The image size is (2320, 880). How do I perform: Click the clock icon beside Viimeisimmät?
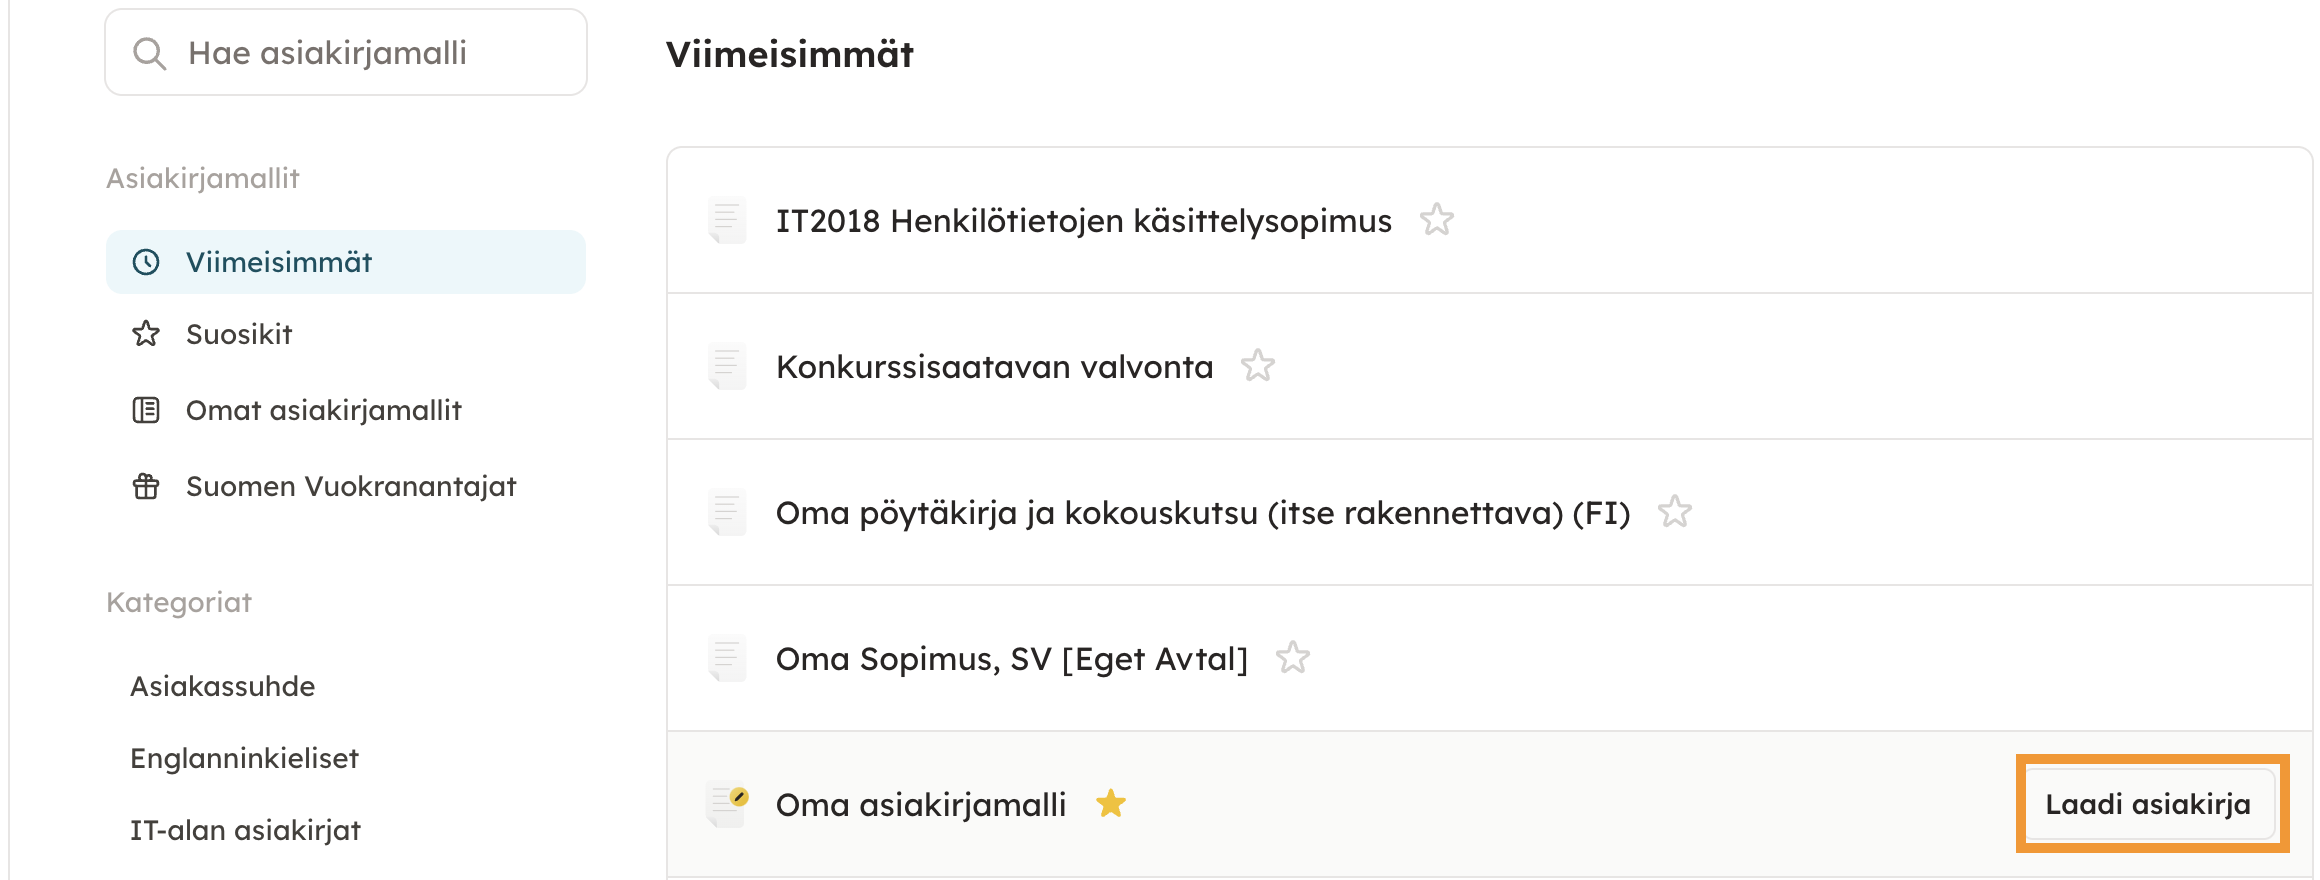146,262
